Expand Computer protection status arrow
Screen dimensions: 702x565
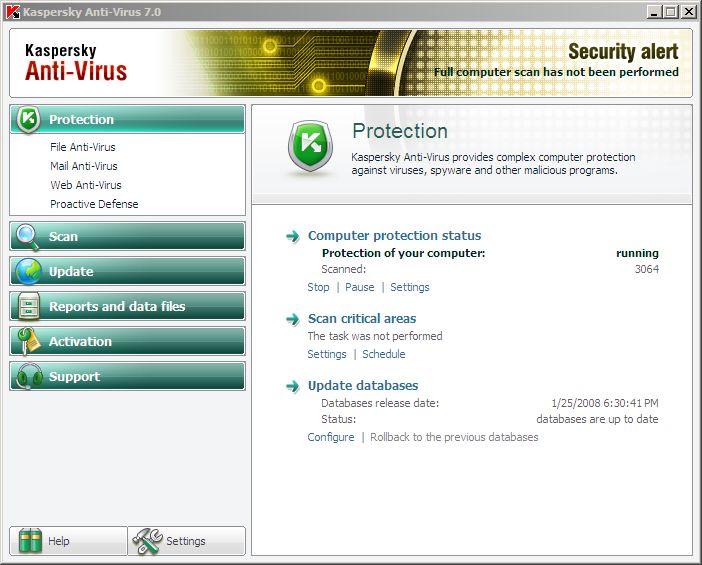pyautogui.click(x=293, y=236)
